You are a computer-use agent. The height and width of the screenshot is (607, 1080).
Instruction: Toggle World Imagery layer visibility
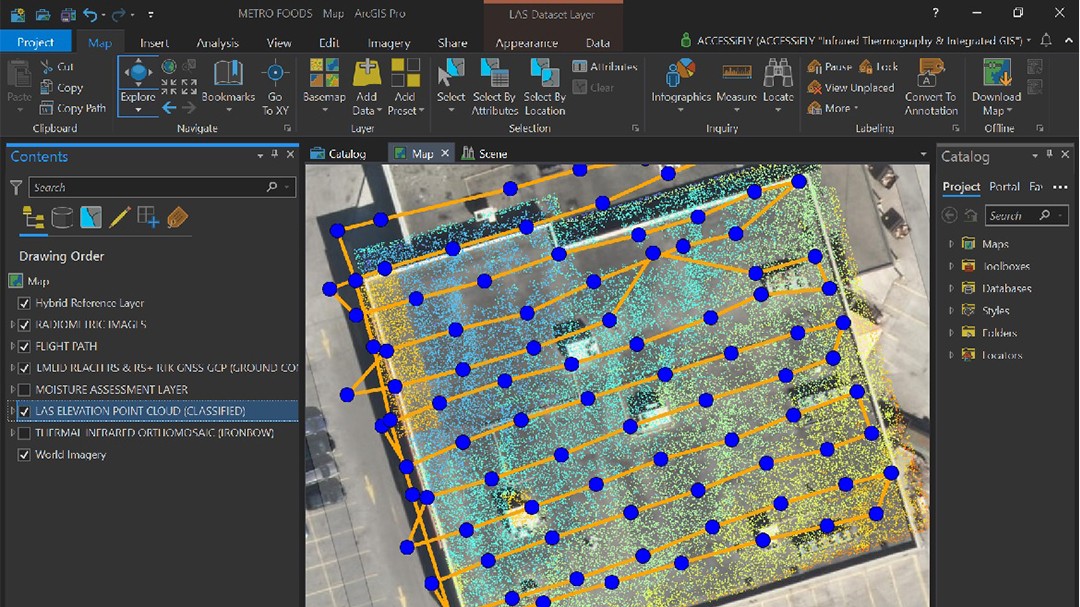25,454
